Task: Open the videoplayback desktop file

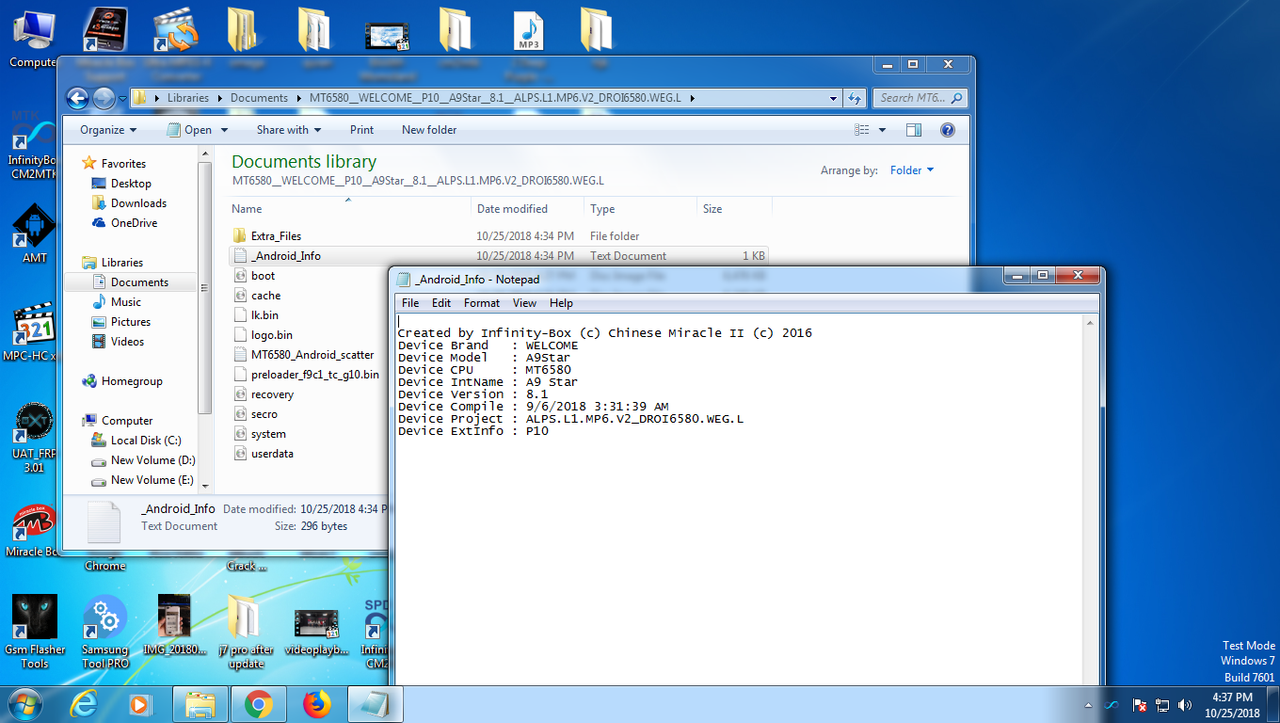Action: 316,633
